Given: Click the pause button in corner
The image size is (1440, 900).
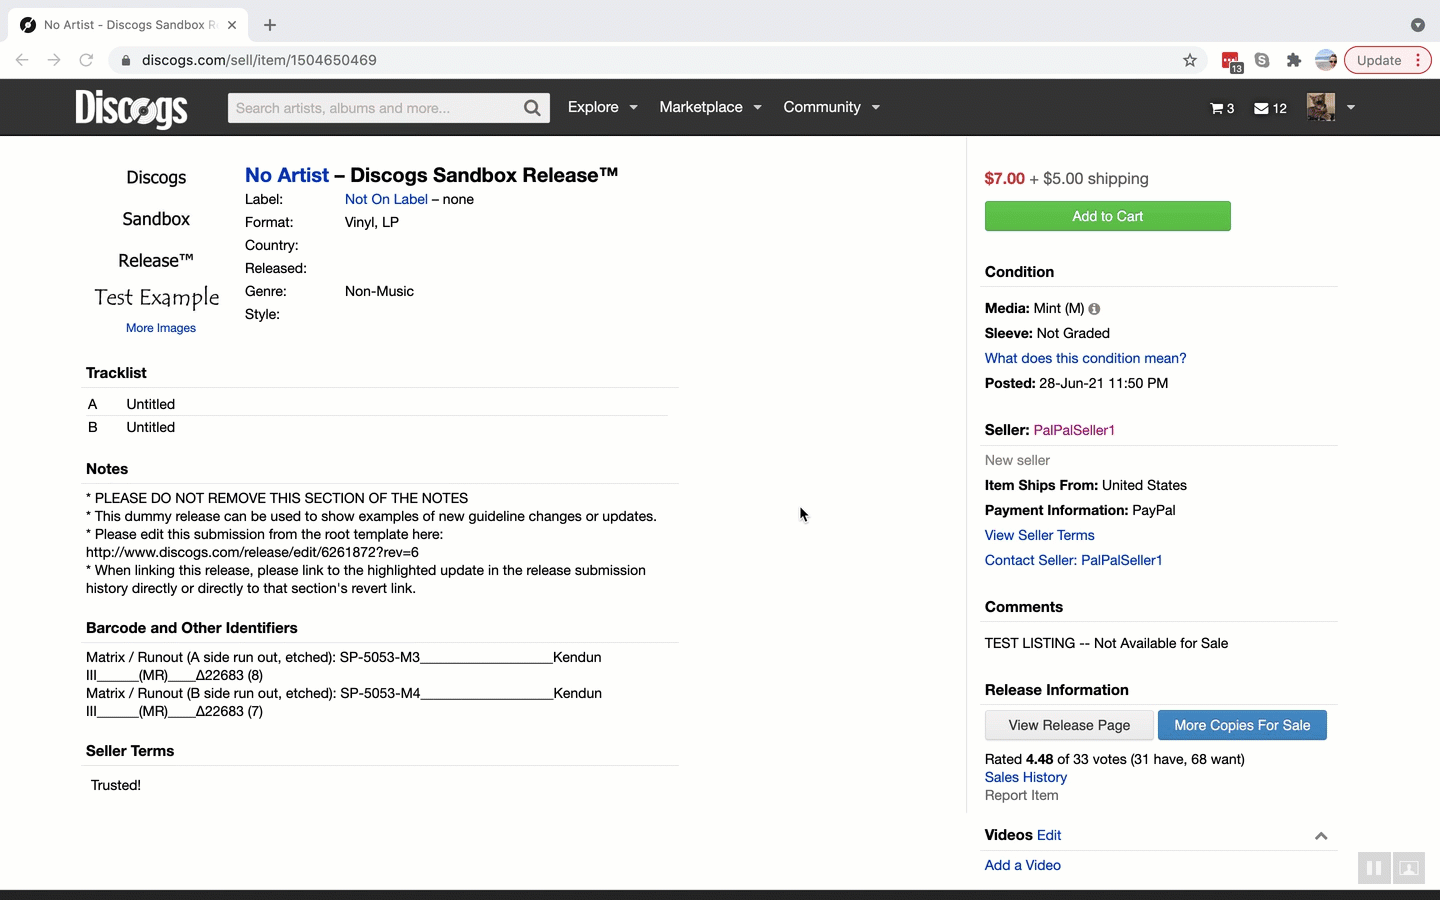Looking at the screenshot, I should click(1373, 868).
